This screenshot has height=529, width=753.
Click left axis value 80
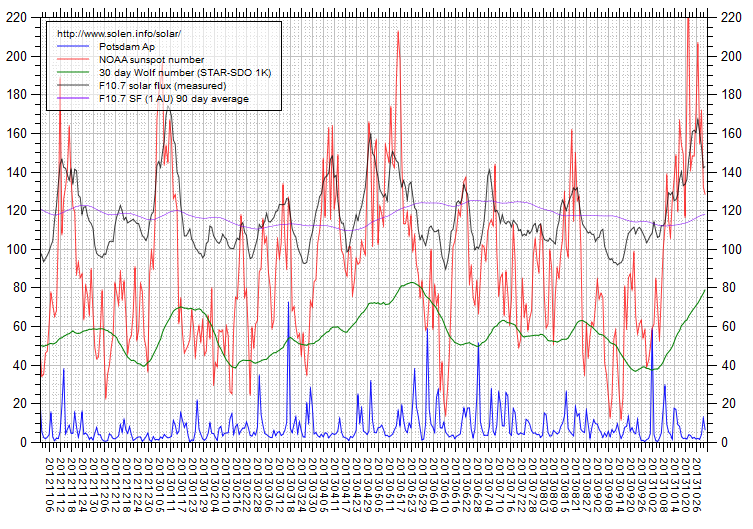(x=20, y=288)
